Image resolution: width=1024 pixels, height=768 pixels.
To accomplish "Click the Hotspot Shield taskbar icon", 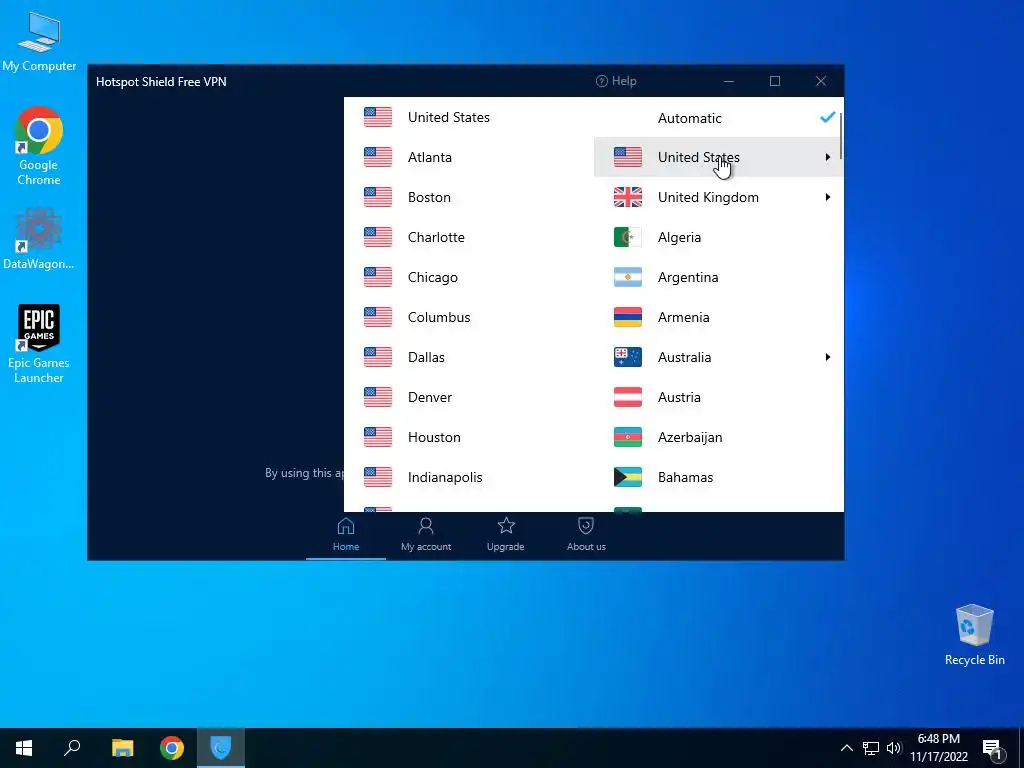I will (221, 748).
